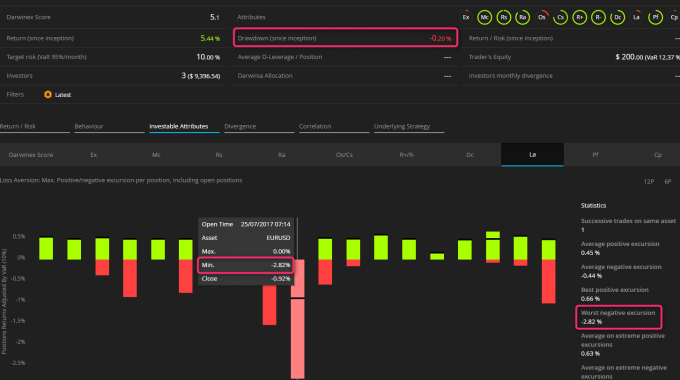Click the Dc attribute circle icon
Viewport: 680px width, 380px height.
click(618, 17)
